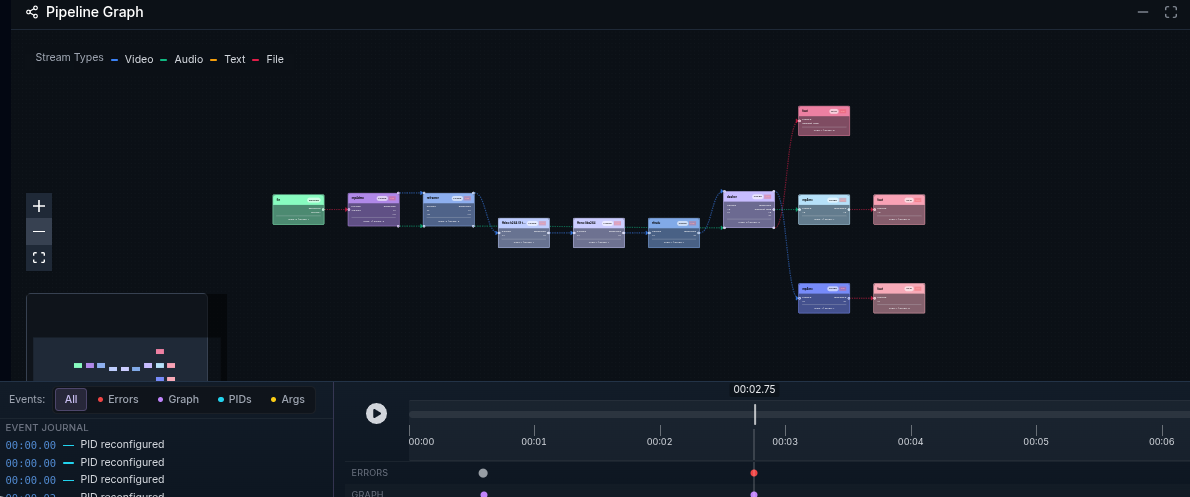Click the red error marker on ERRORS track
Screen dimensions: 1190x497
(754, 473)
